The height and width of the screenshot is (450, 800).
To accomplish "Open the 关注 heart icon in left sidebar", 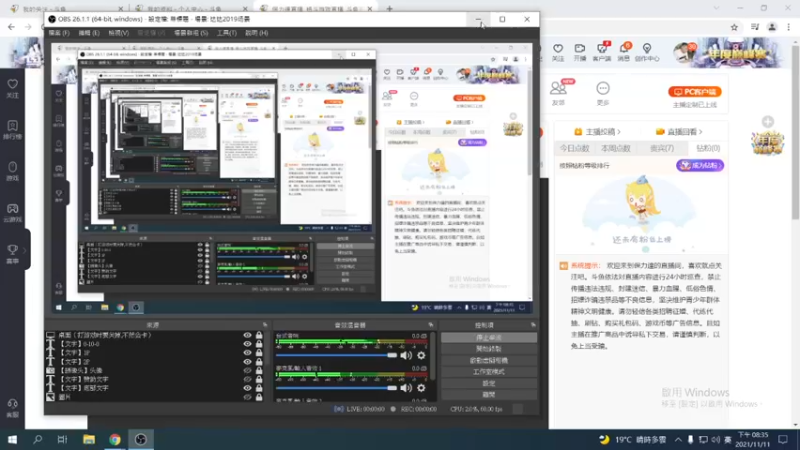I will coord(12,84).
